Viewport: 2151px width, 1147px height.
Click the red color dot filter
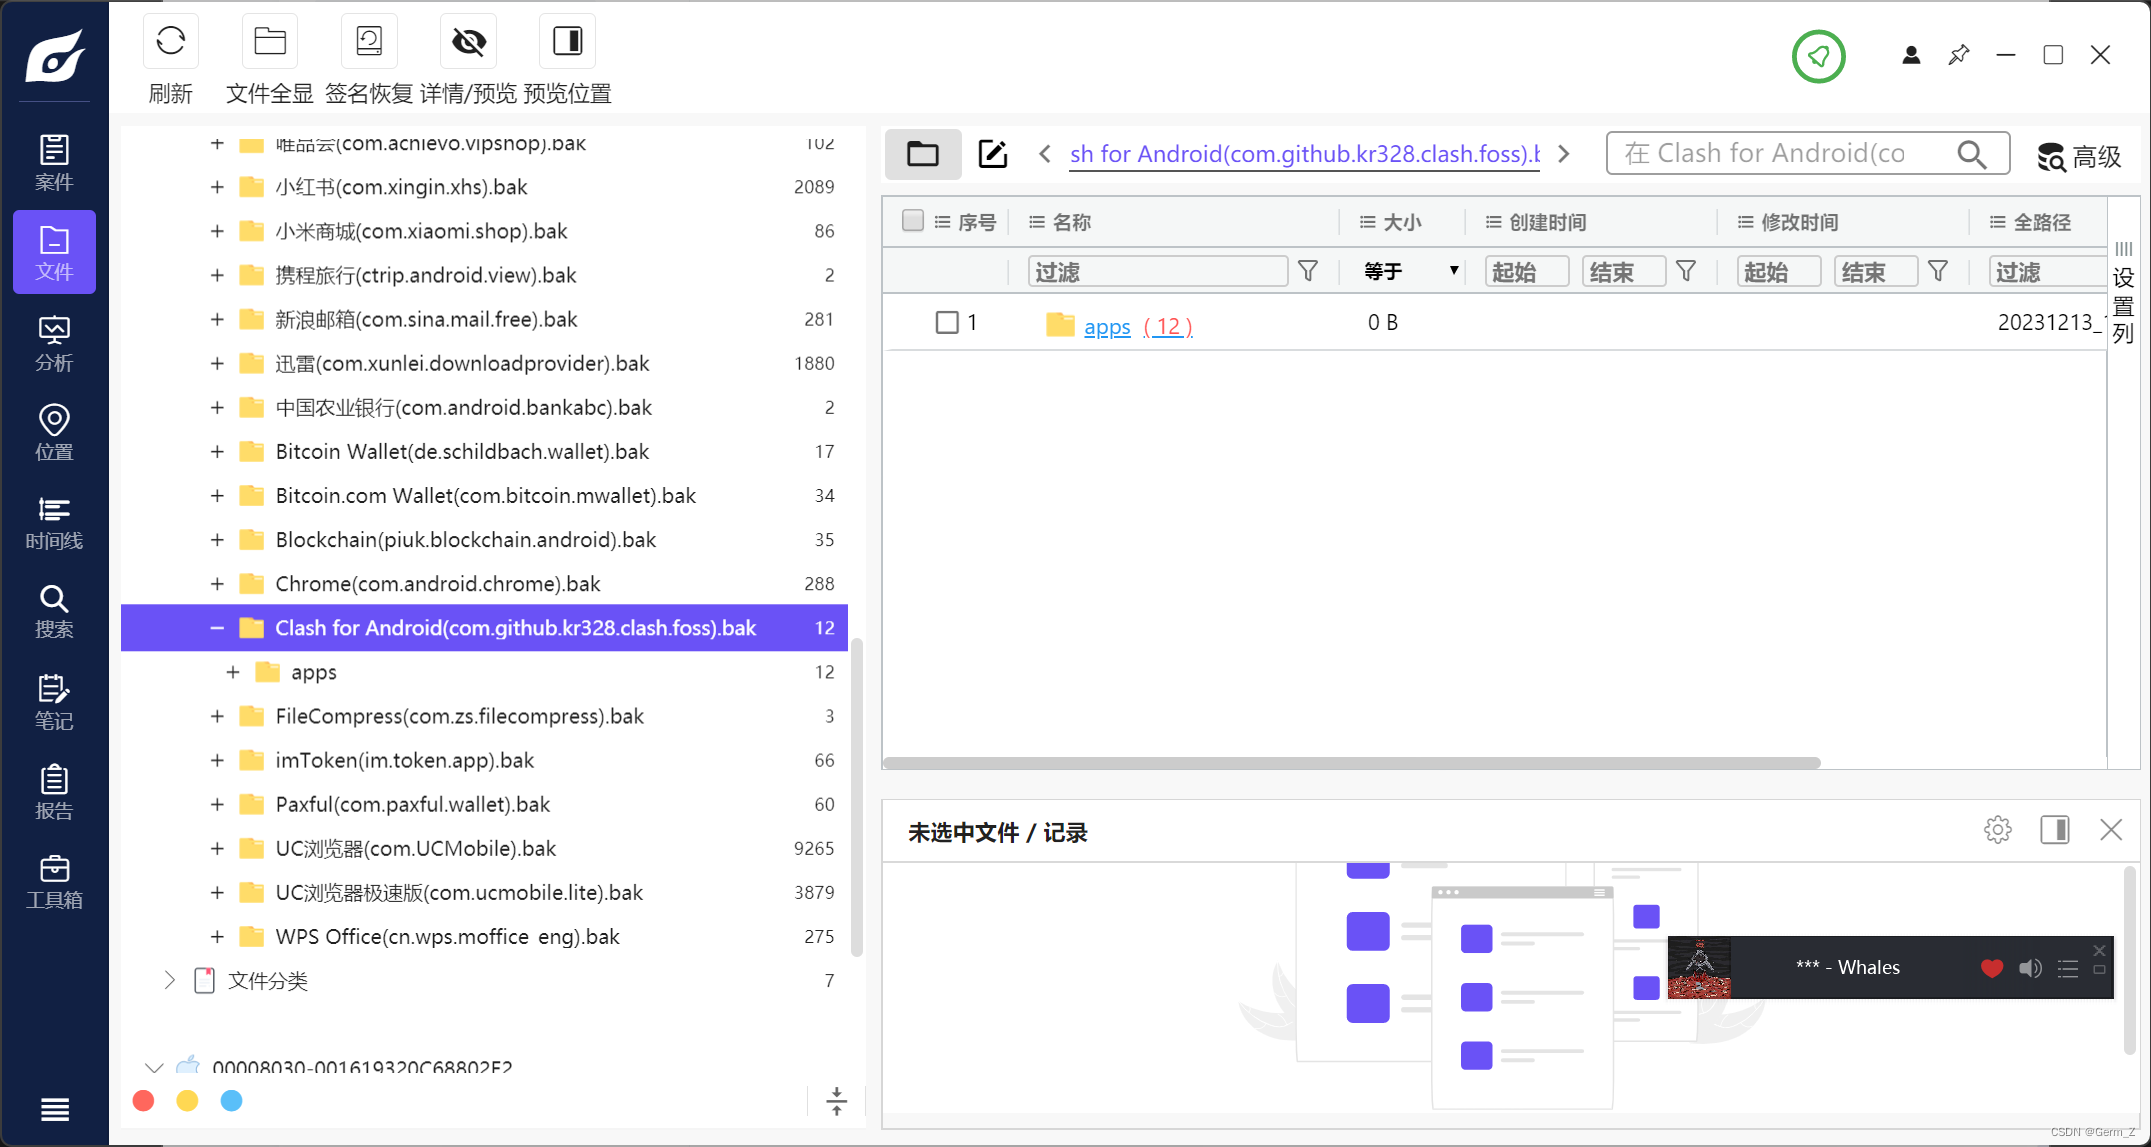pos(144,1101)
